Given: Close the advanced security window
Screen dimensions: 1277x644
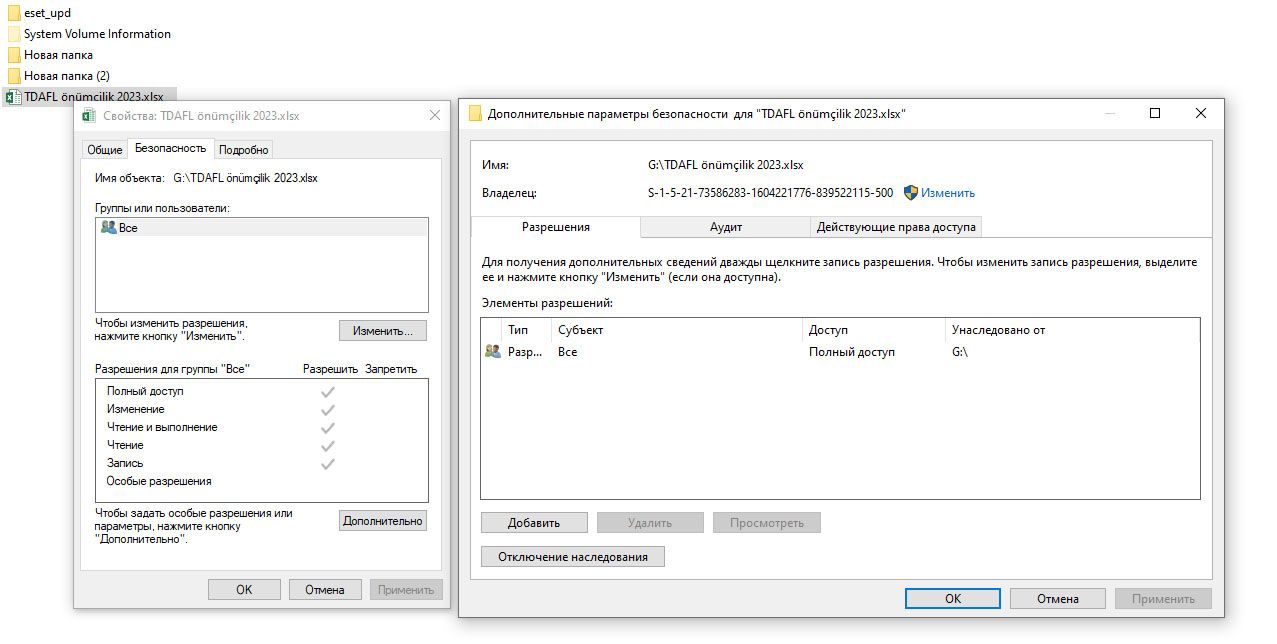Looking at the screenshot, I should 1201,114.
